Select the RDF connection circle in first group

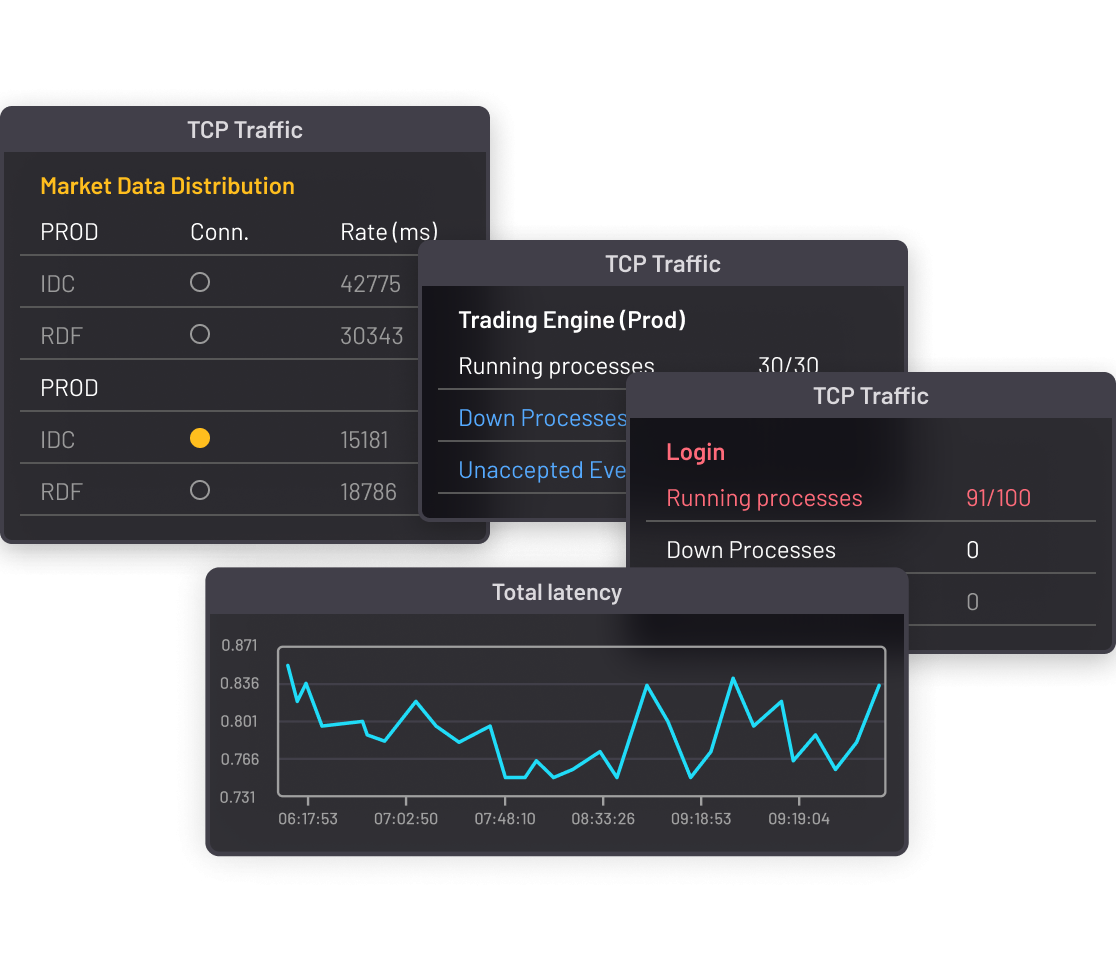pyautogui.click(x=199, y=335)
